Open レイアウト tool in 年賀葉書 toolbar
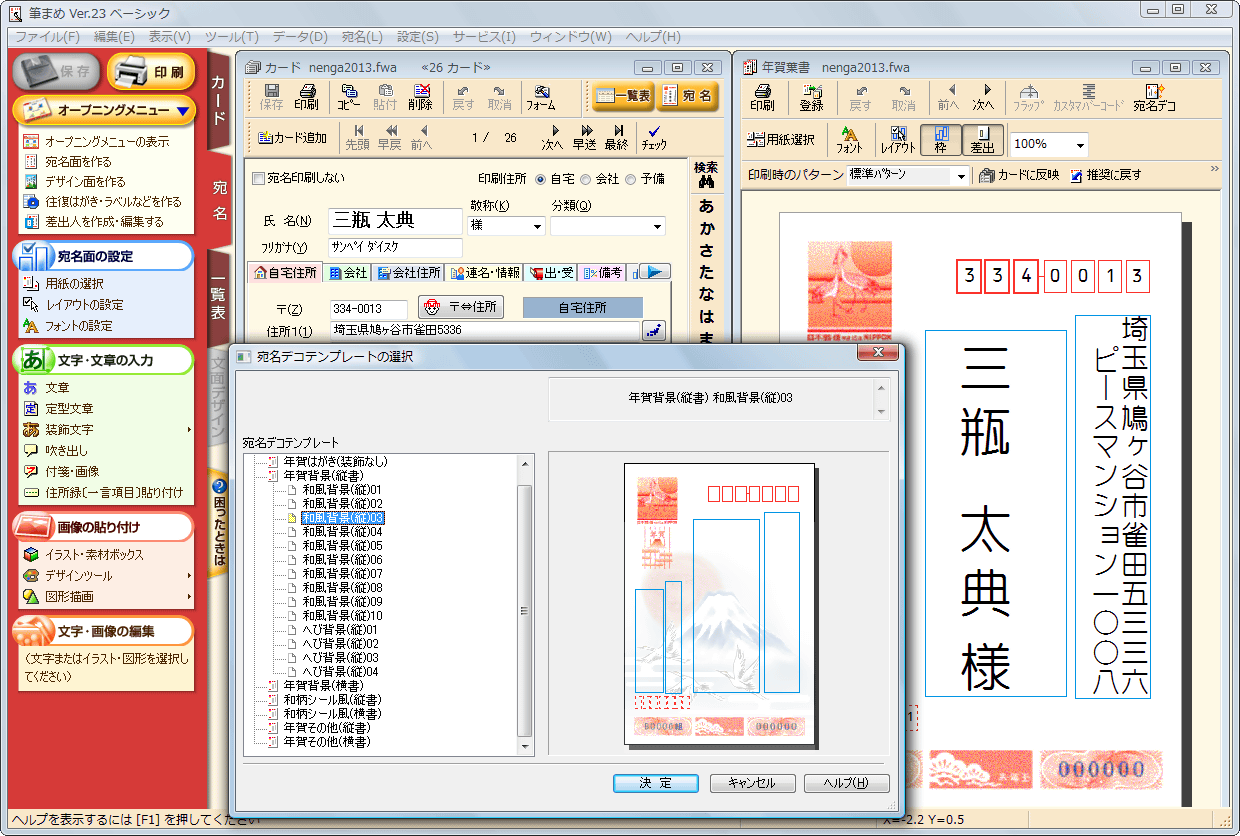Viewport: 1240px width, 836px height. pyautogui.click(x=898, y=141)
